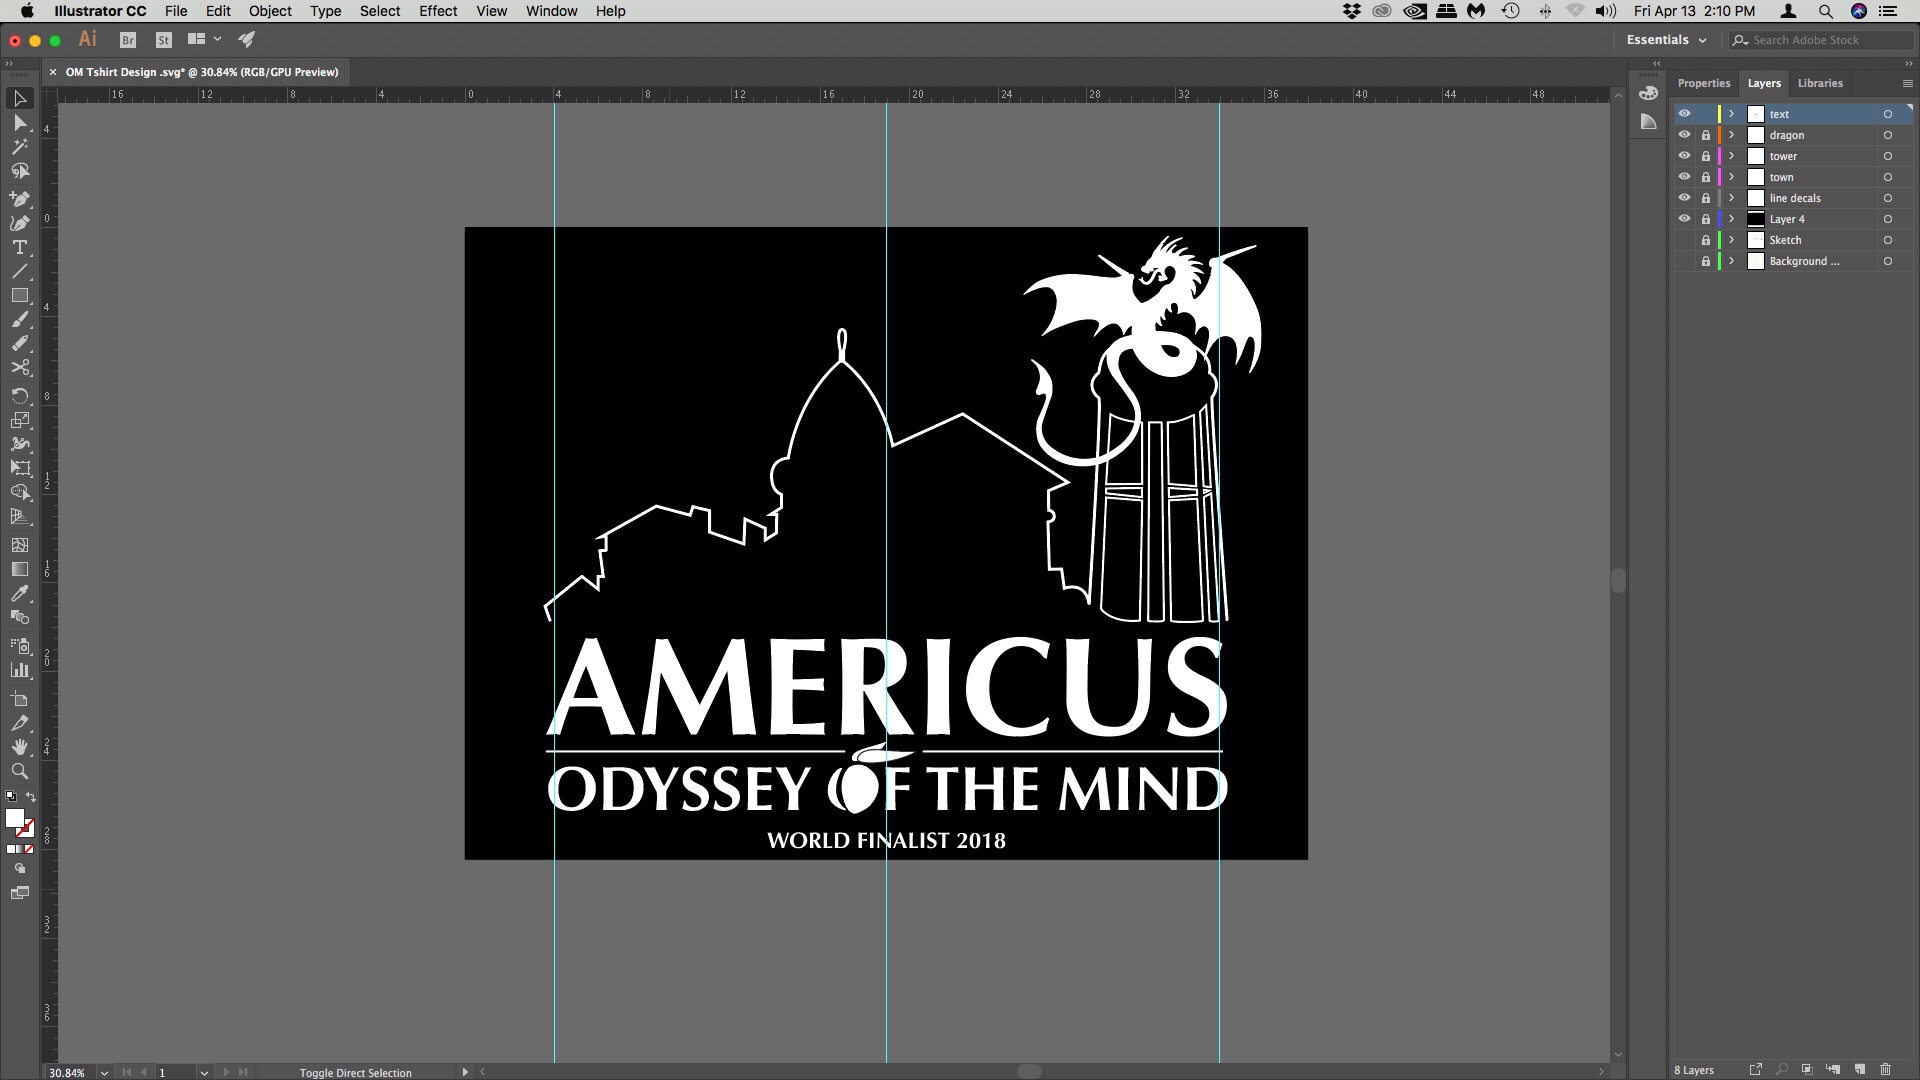This screenshot has height=1080, width=1920.
Task: Open the Essentials workspace dropdown
Action: point(1666,40)
